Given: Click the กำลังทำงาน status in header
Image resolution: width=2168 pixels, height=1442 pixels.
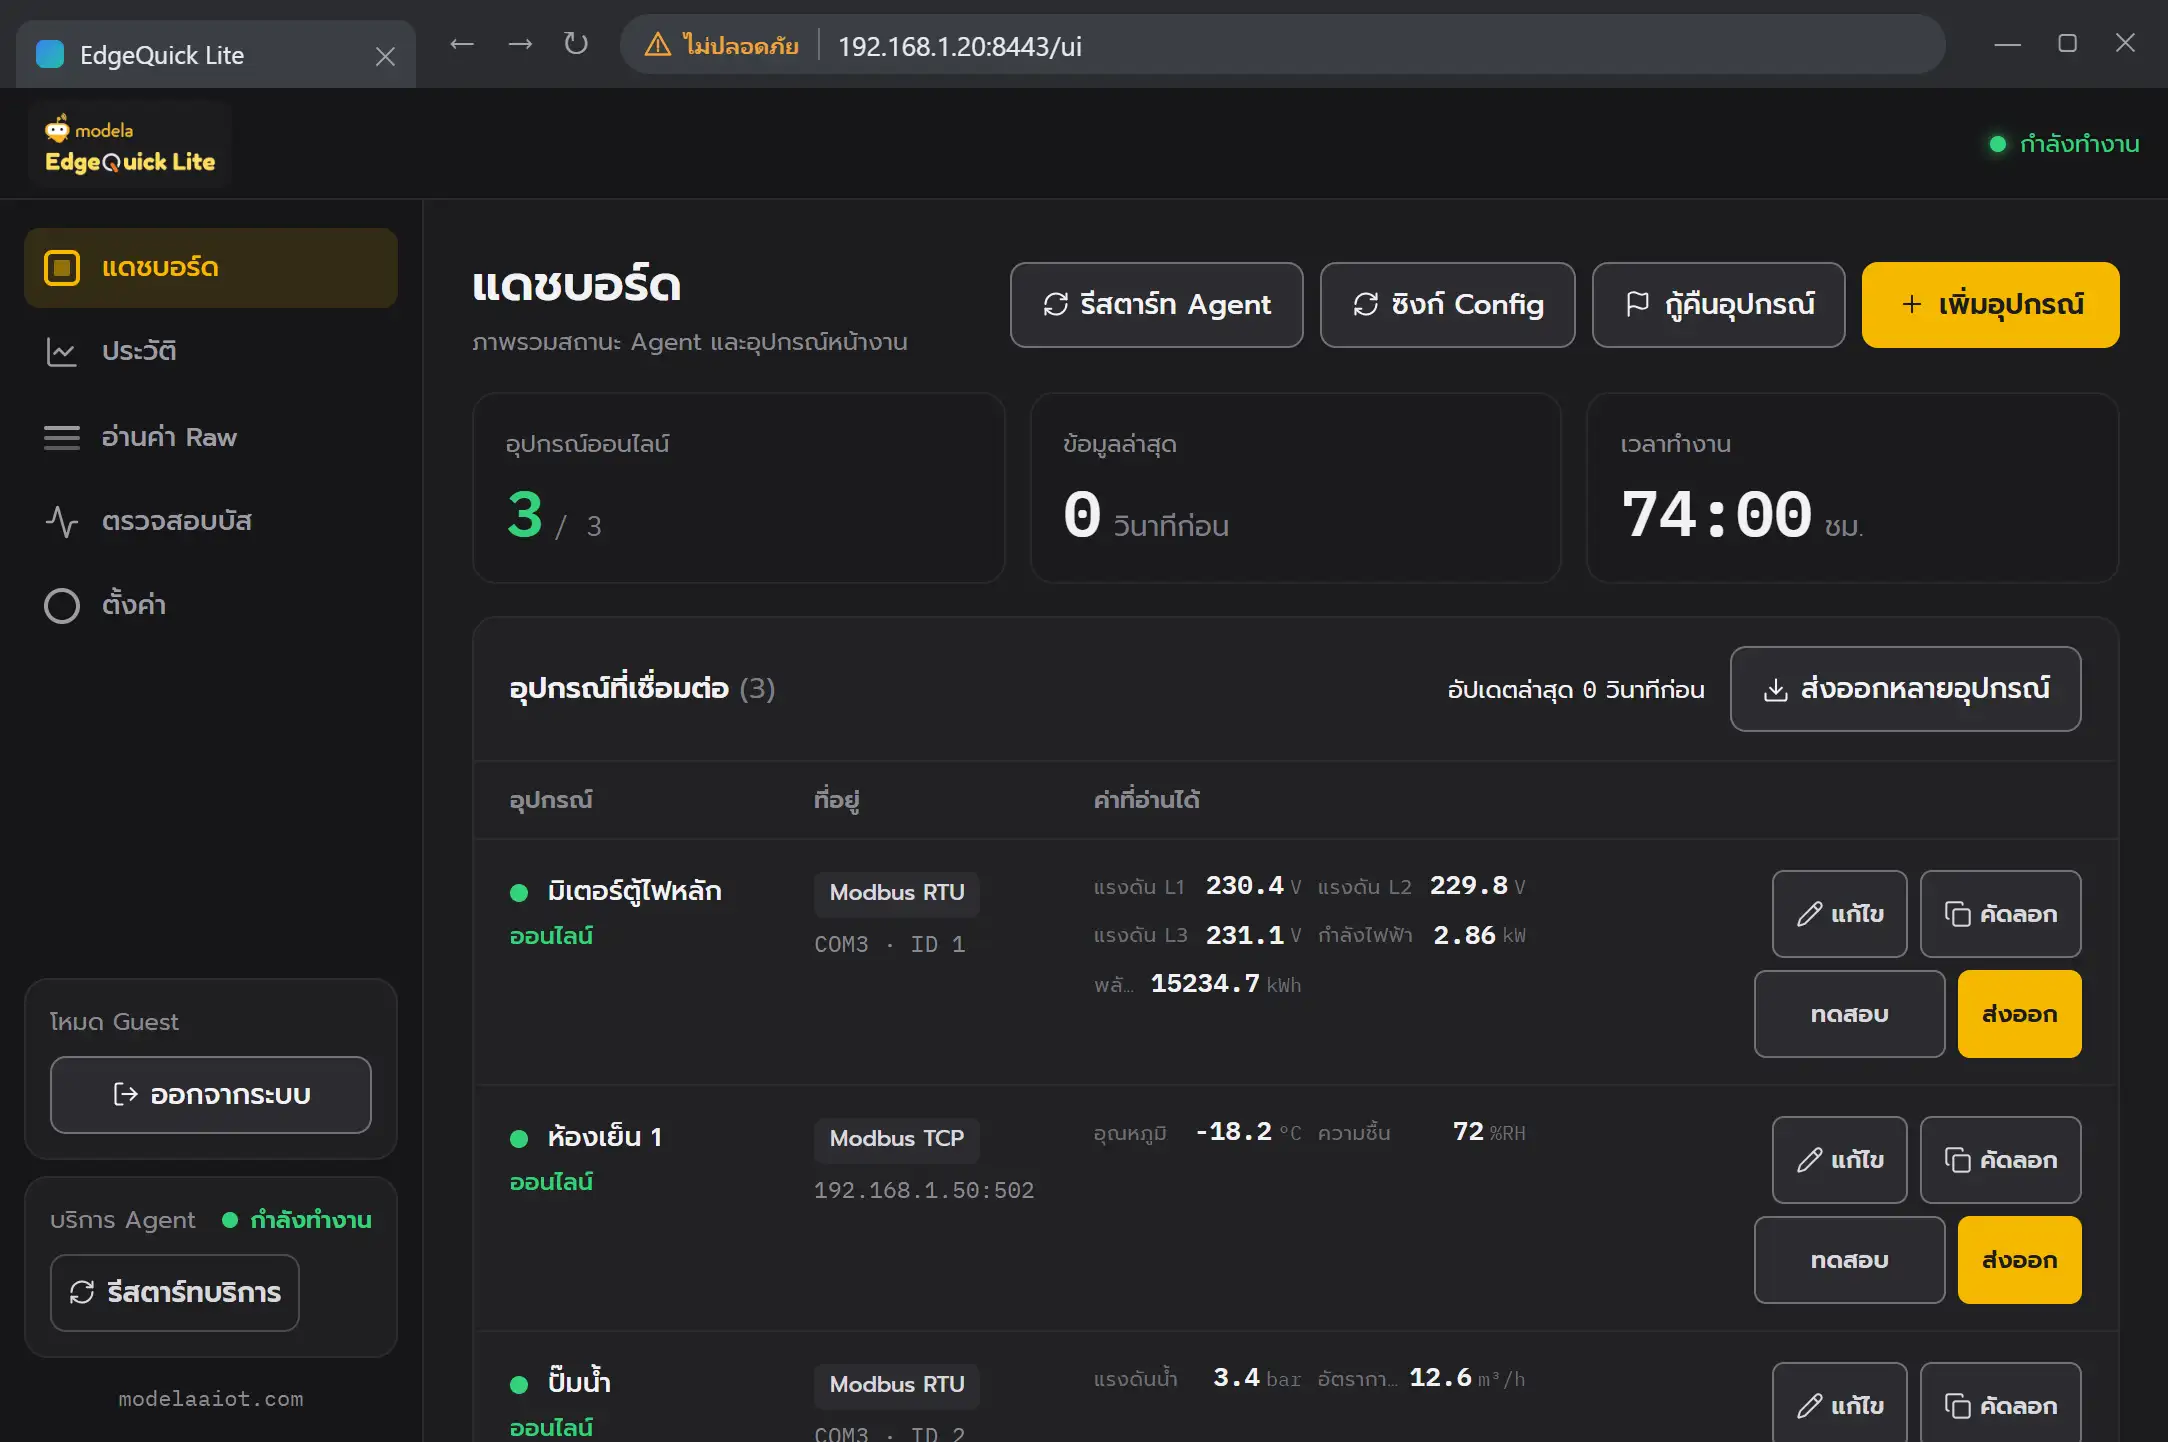Looking at the screenshot, I should pyautogui.click(x=2063, y=144).
